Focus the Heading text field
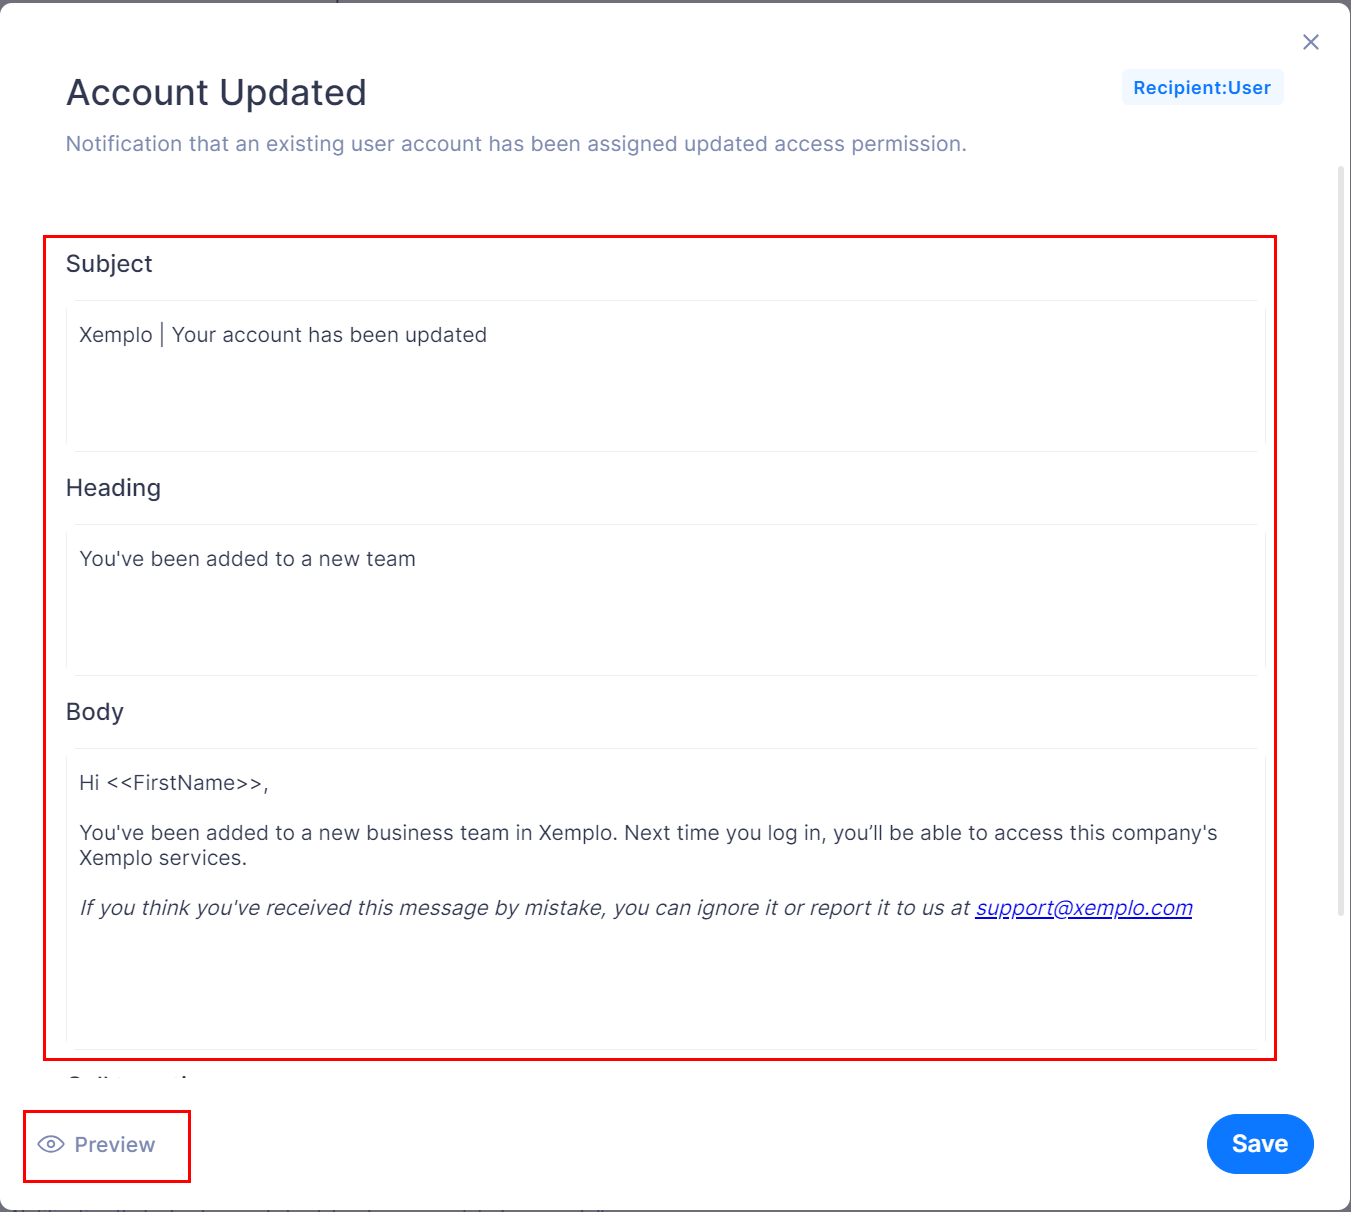This screenshot has height=1212, width=1351. click(x=666, y=600)
